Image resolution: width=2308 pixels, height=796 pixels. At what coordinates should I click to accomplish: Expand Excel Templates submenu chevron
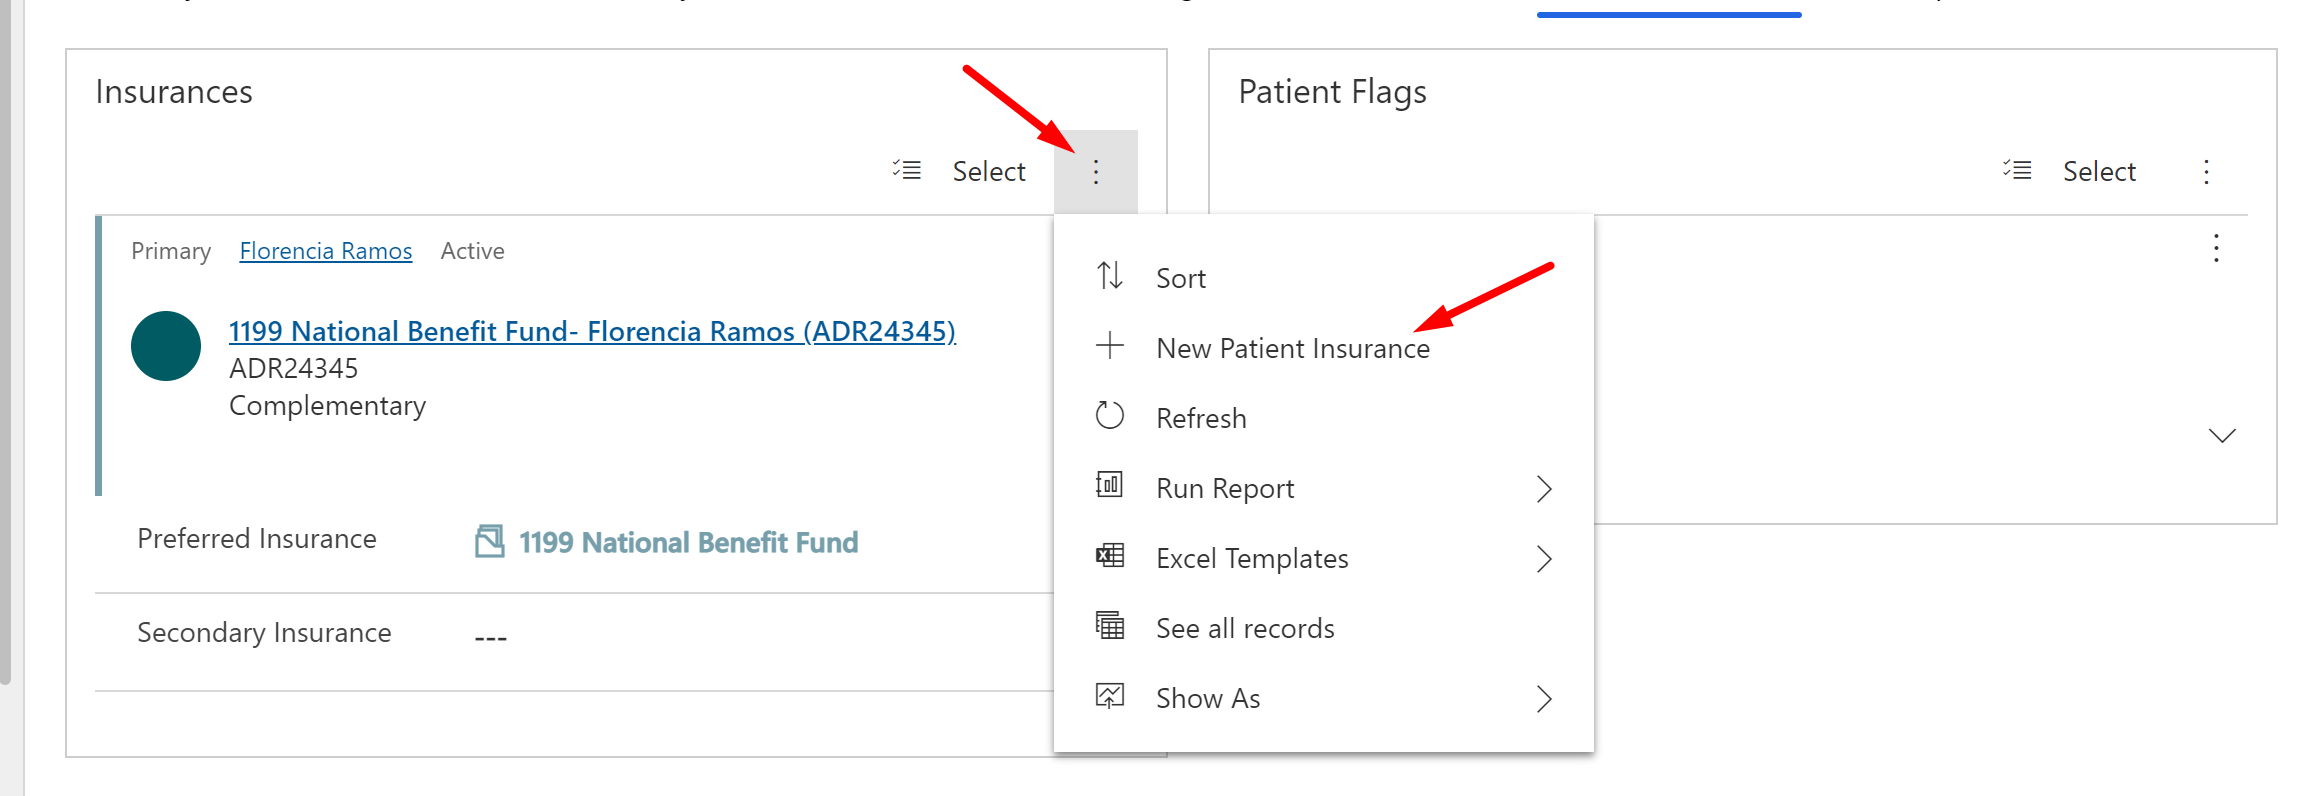point(1544,559)
